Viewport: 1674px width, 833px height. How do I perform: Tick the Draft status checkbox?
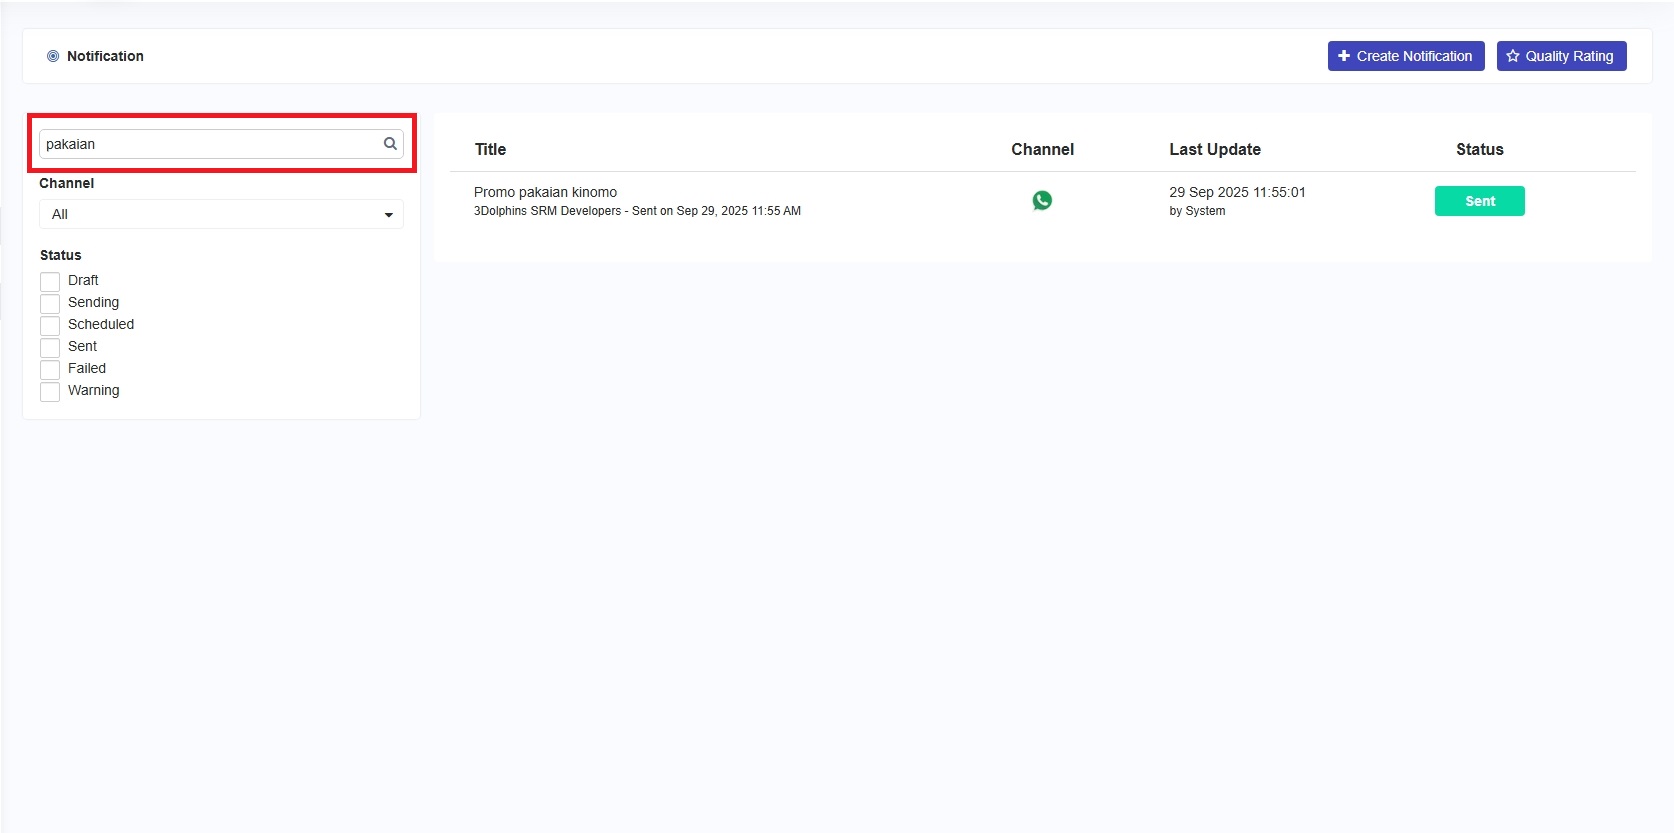pyautogui.click(x=50, y=281)
